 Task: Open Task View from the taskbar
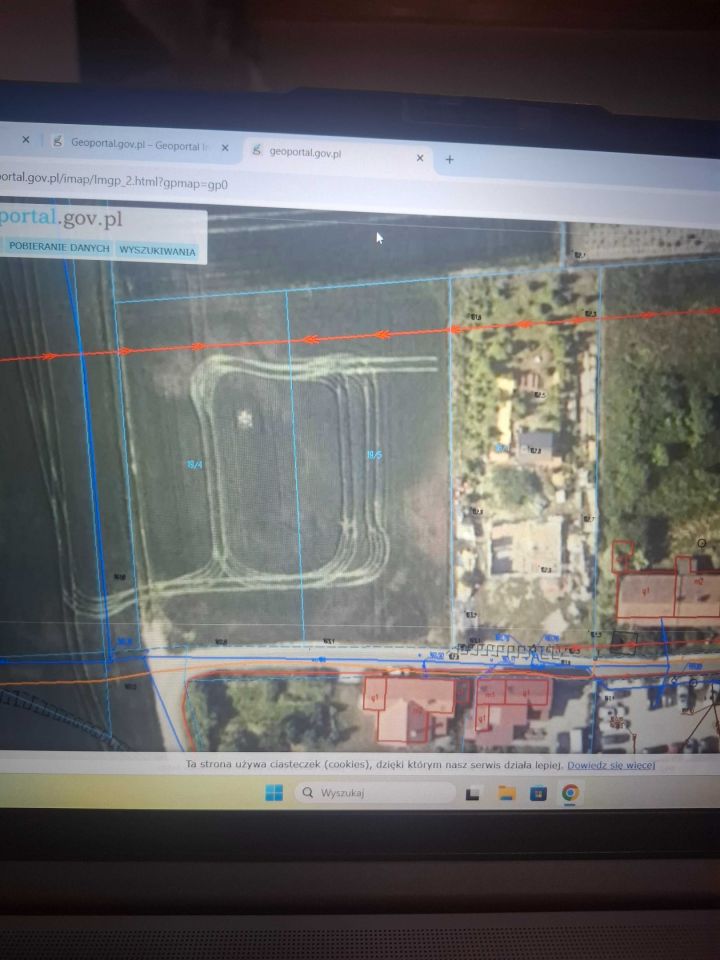(473, 794)
